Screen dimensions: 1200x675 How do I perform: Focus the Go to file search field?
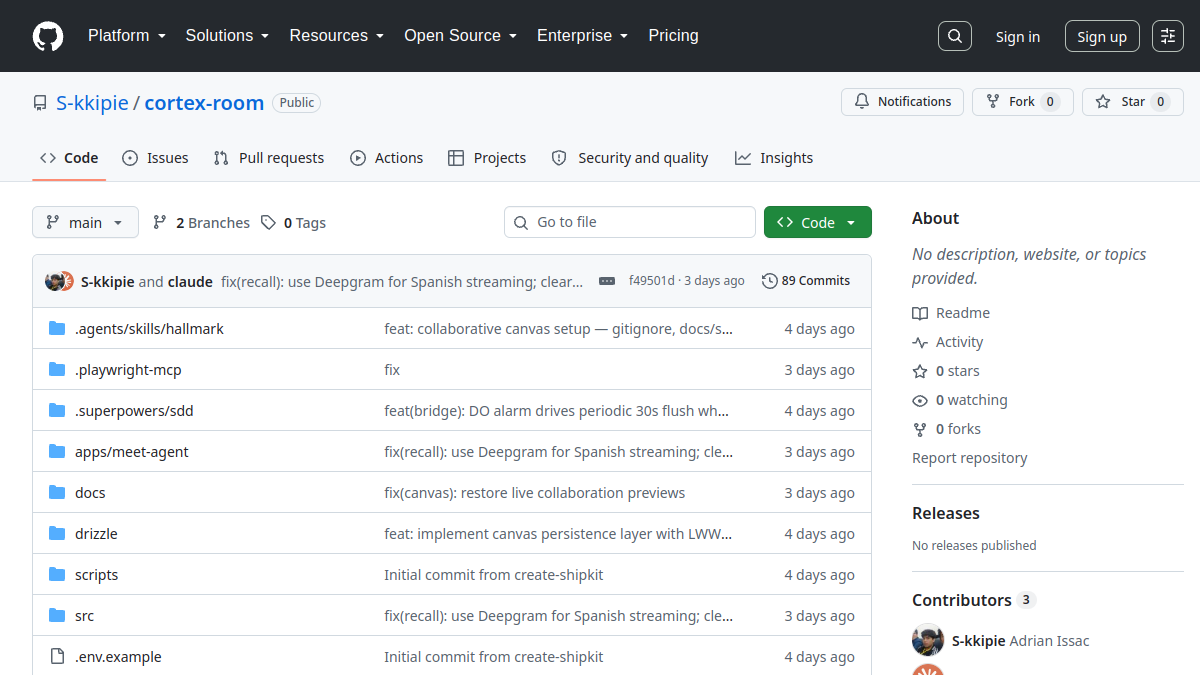tap(630, 222)
